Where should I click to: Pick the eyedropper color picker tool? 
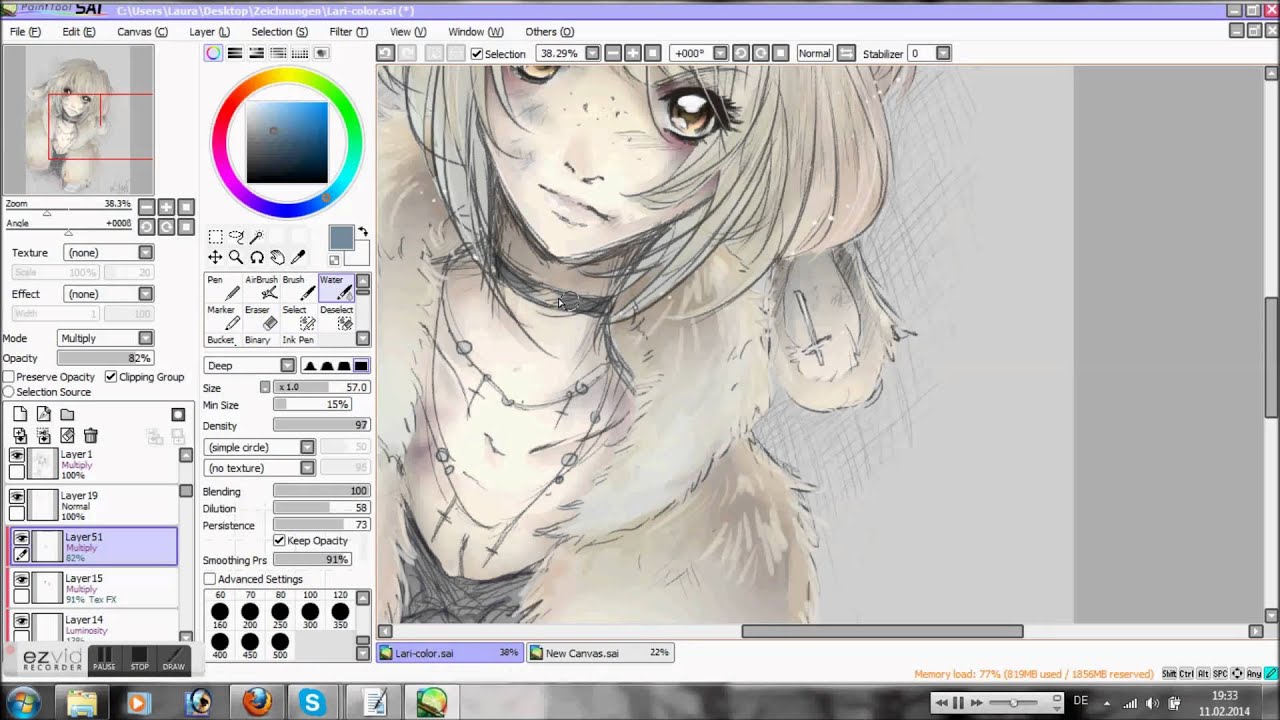297,258
